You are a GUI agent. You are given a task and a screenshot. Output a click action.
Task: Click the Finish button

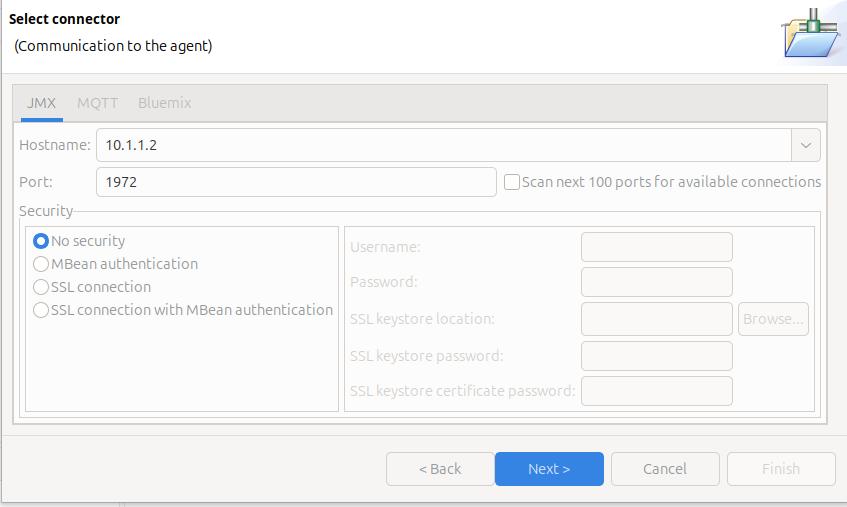pyautogui.click(x=781, y=469)
